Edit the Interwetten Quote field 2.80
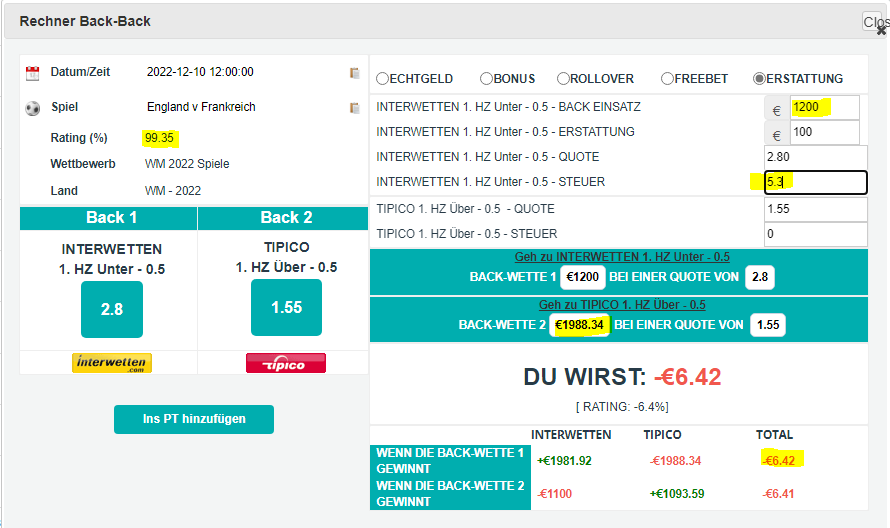This screenshot has width=890, height=528. pyautogui.click(x=816, y=157)
